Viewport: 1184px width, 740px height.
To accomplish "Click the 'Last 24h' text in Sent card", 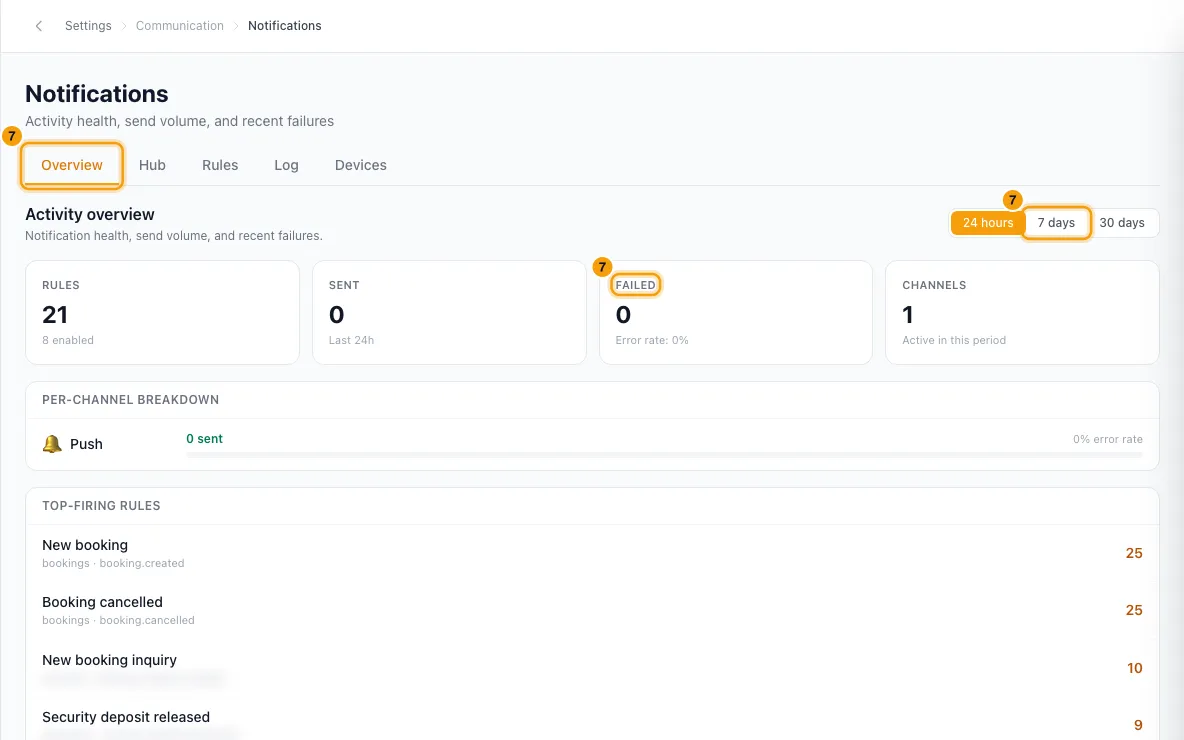I will click(x=351, y=341).
